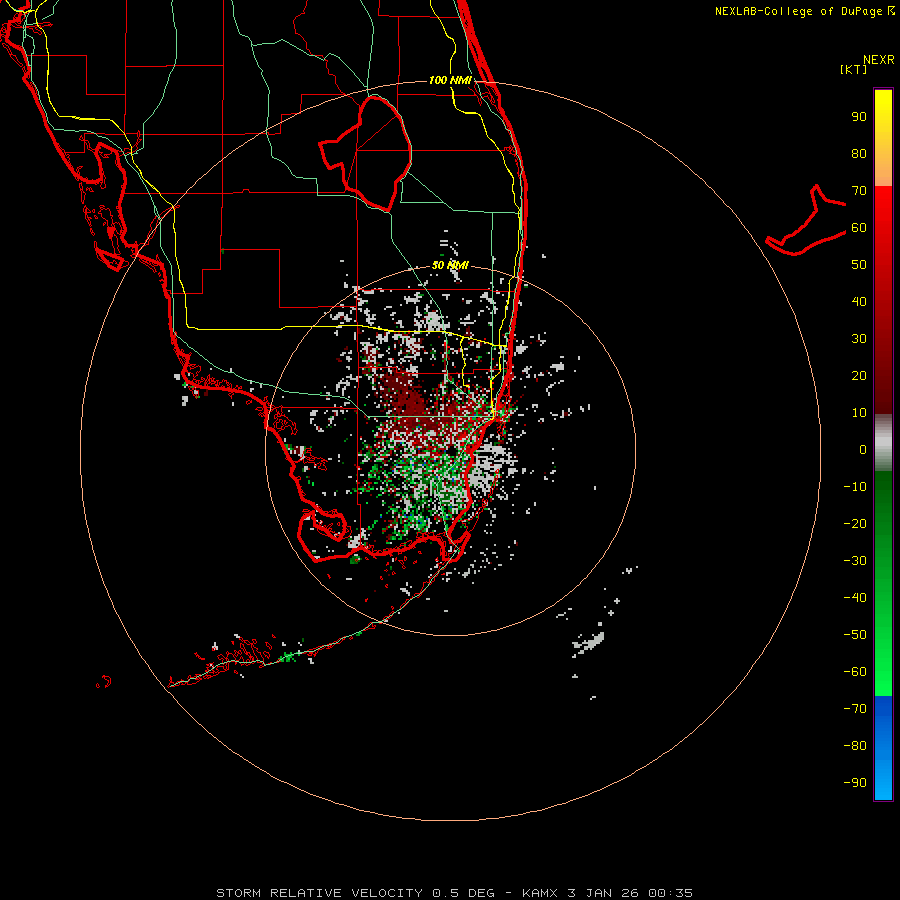Click the 60 value on velocity scale
The height and width of the screenshot is (900, 900).
coord(859,228)
